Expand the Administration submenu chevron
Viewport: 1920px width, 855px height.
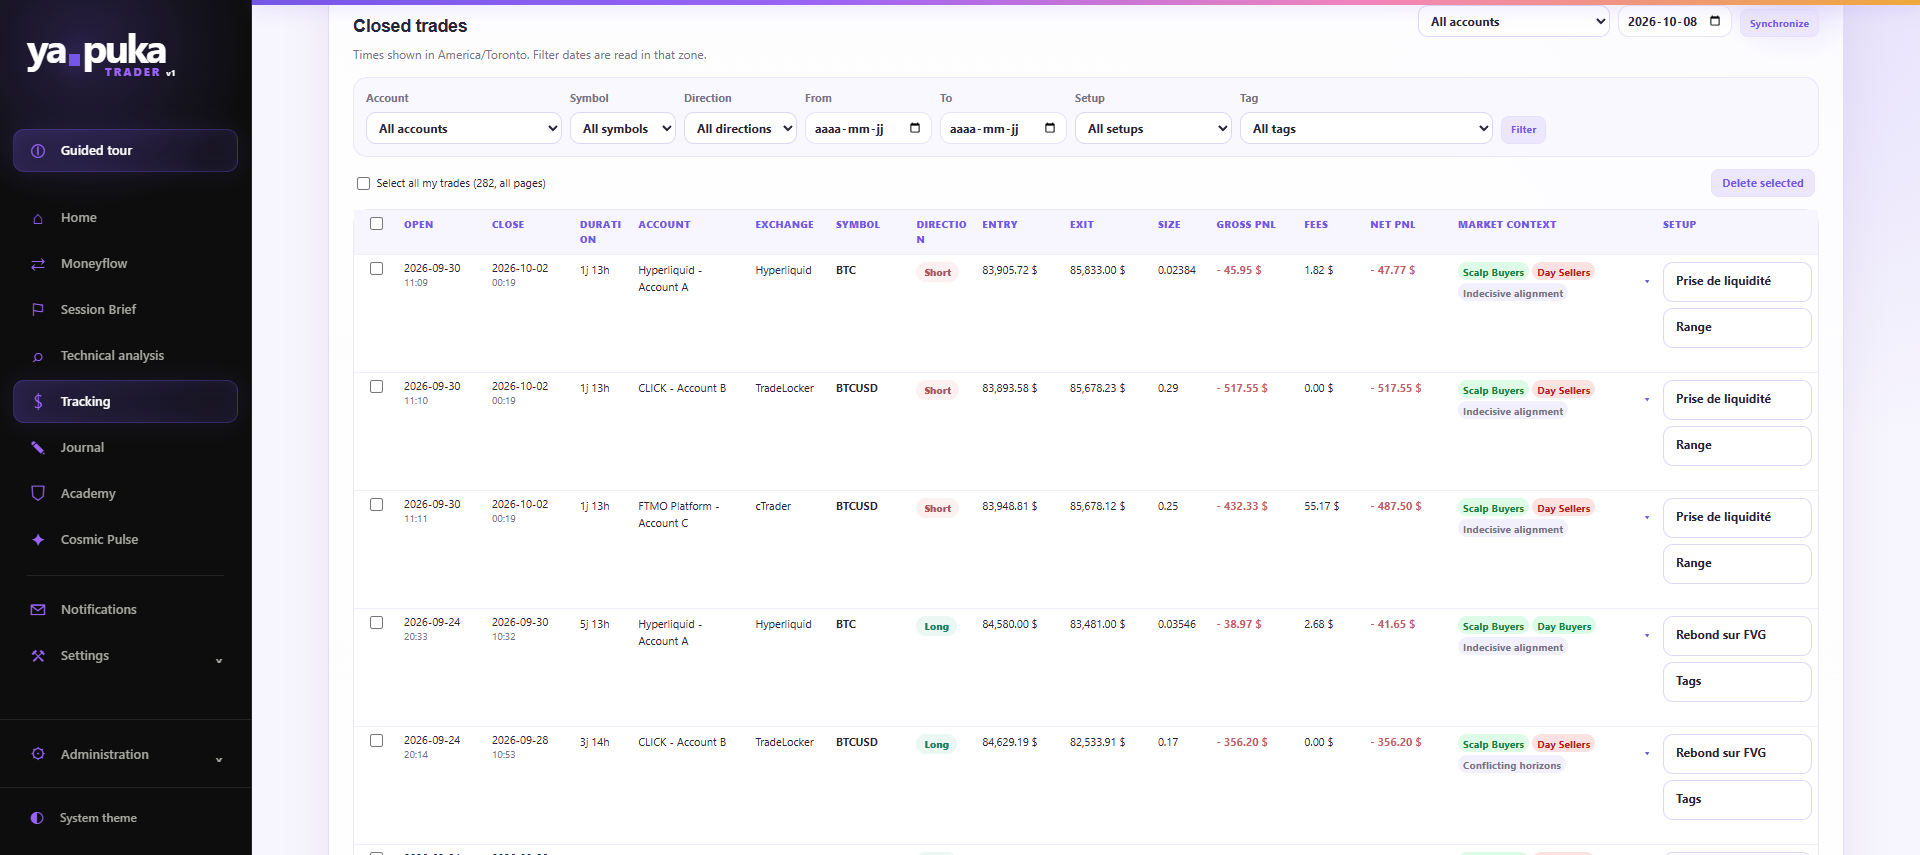219,760
